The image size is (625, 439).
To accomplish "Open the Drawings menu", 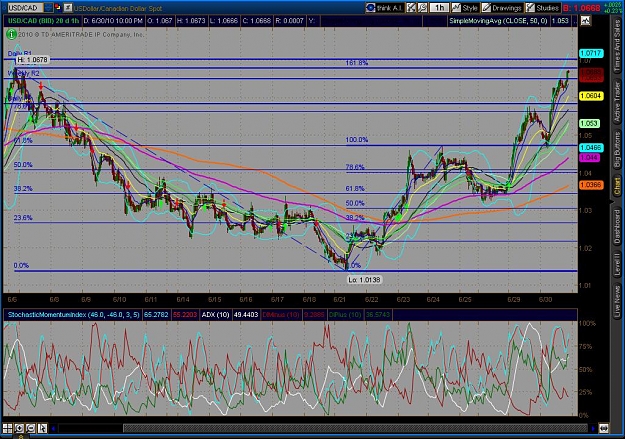I will pos(502,8).
